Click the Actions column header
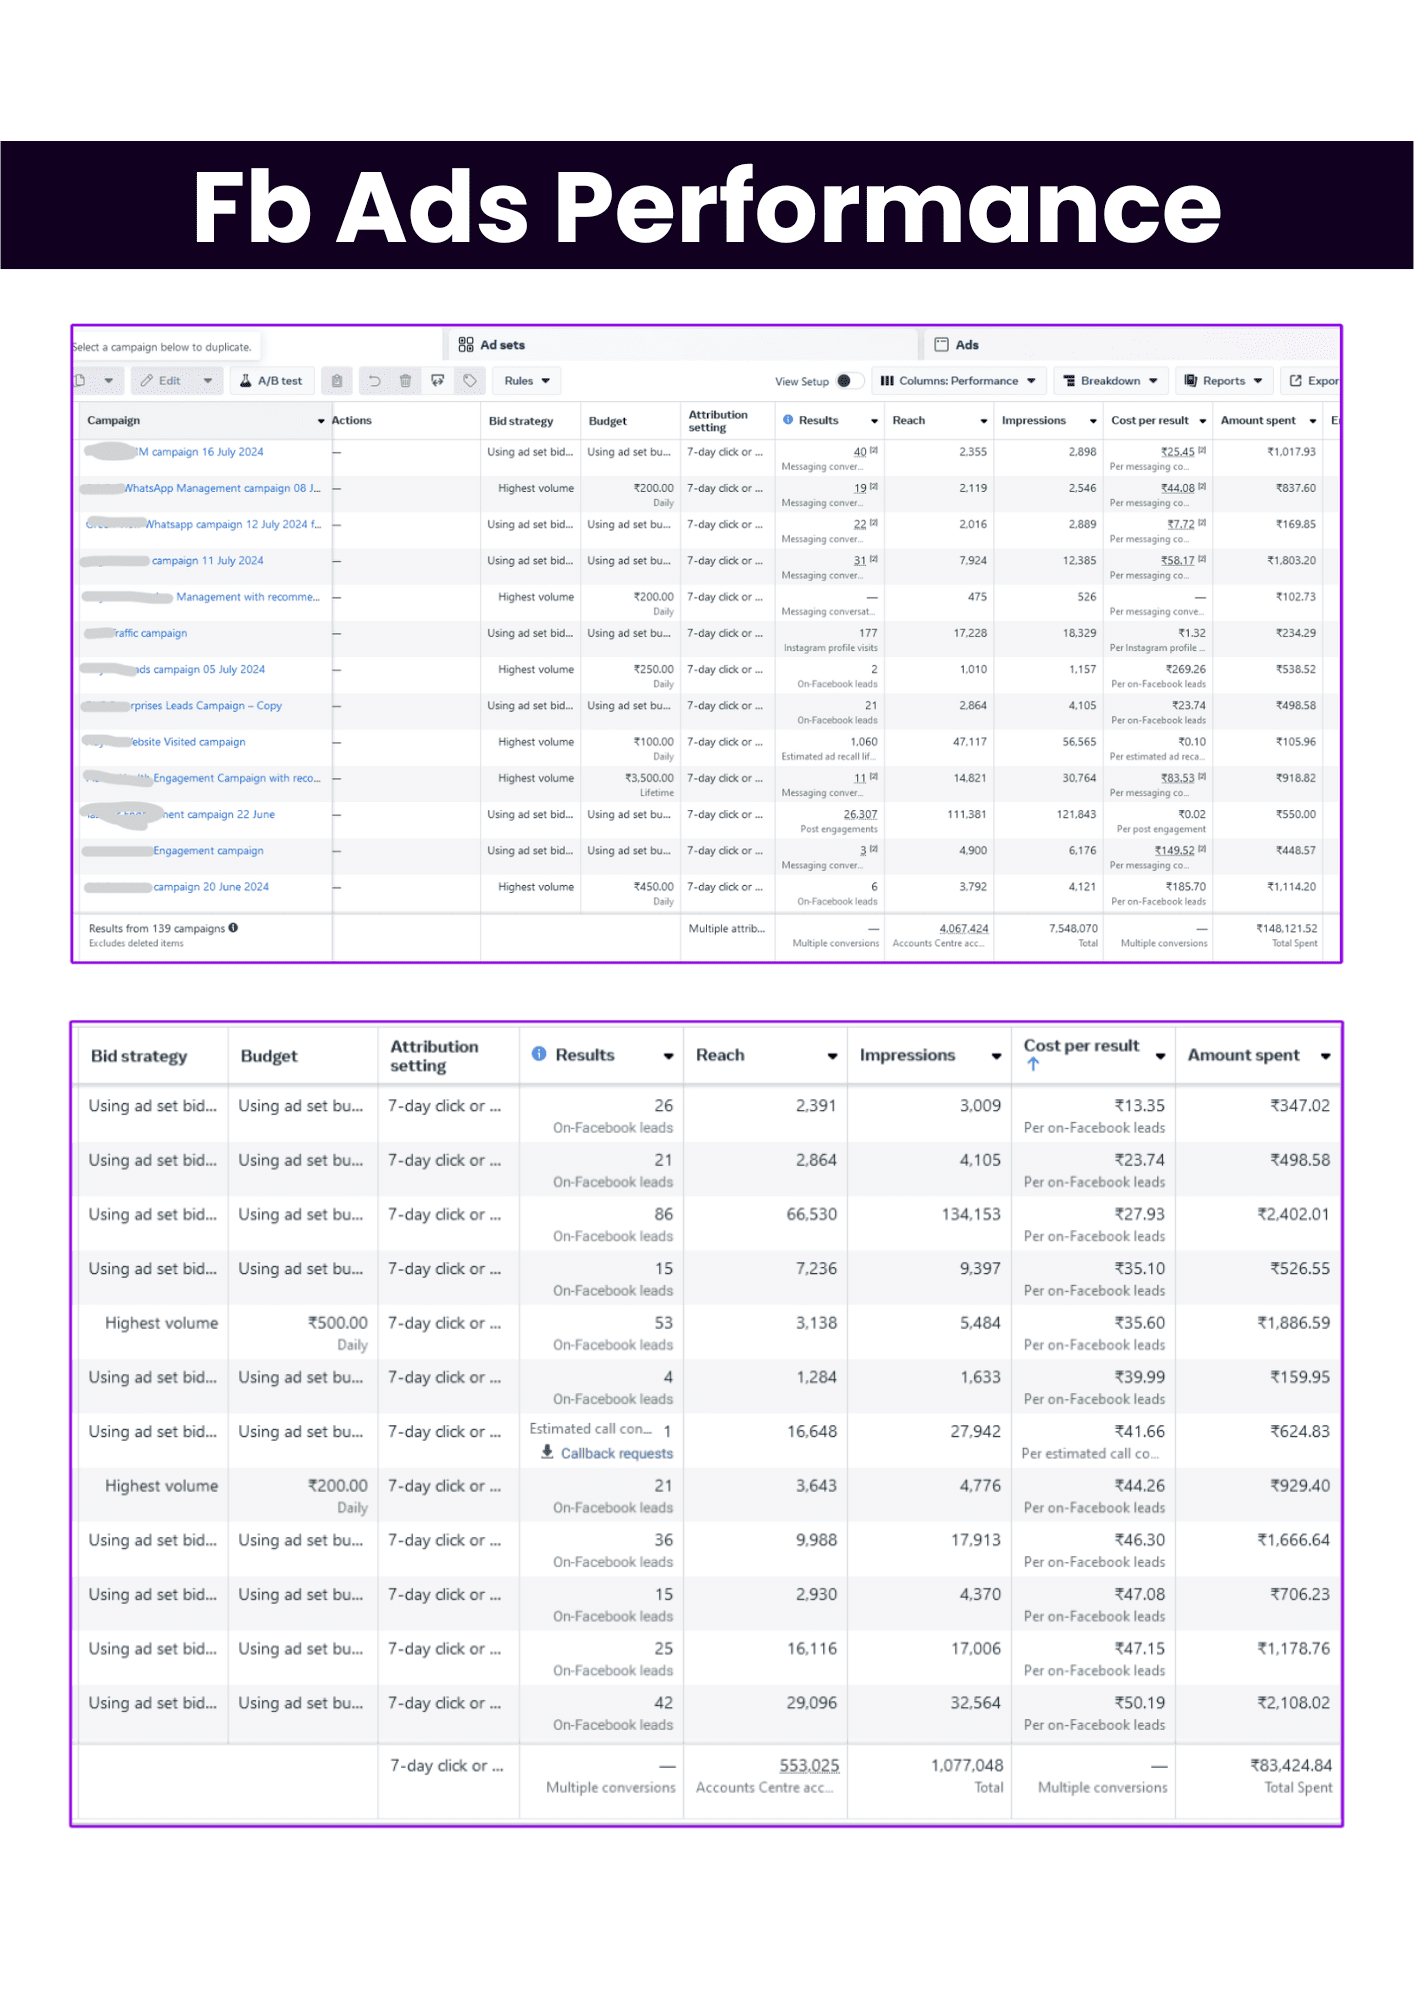Viewport: 1414px width, 2000px height. click(352, 421)
